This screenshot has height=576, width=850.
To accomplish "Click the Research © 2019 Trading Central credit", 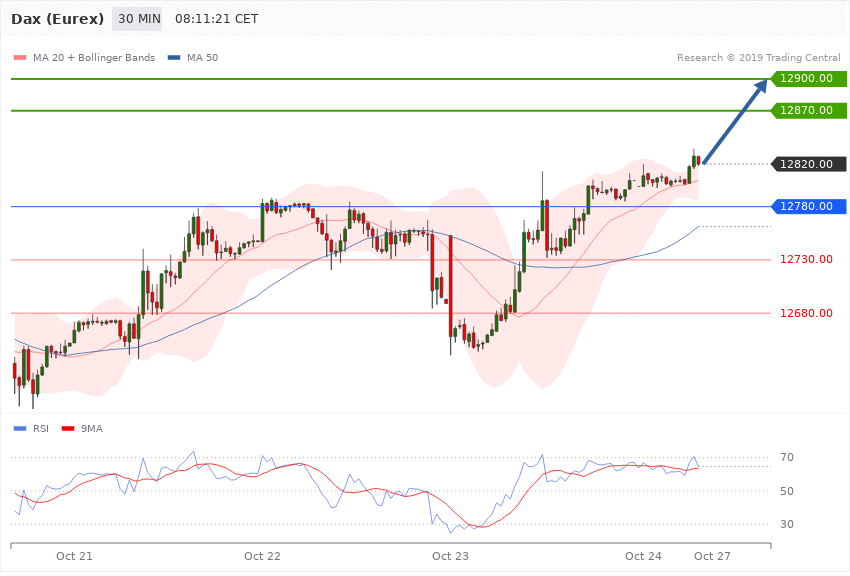I will click(x=758, y=57).
